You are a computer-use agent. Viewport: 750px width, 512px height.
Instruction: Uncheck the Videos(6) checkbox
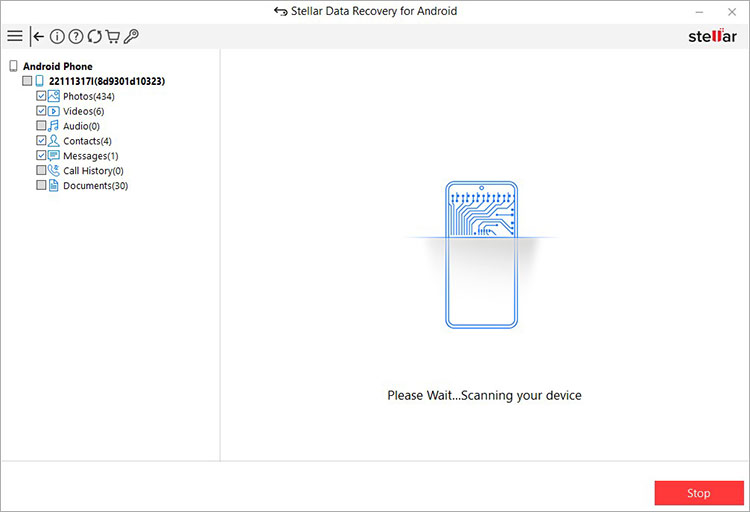pos(41,111)
